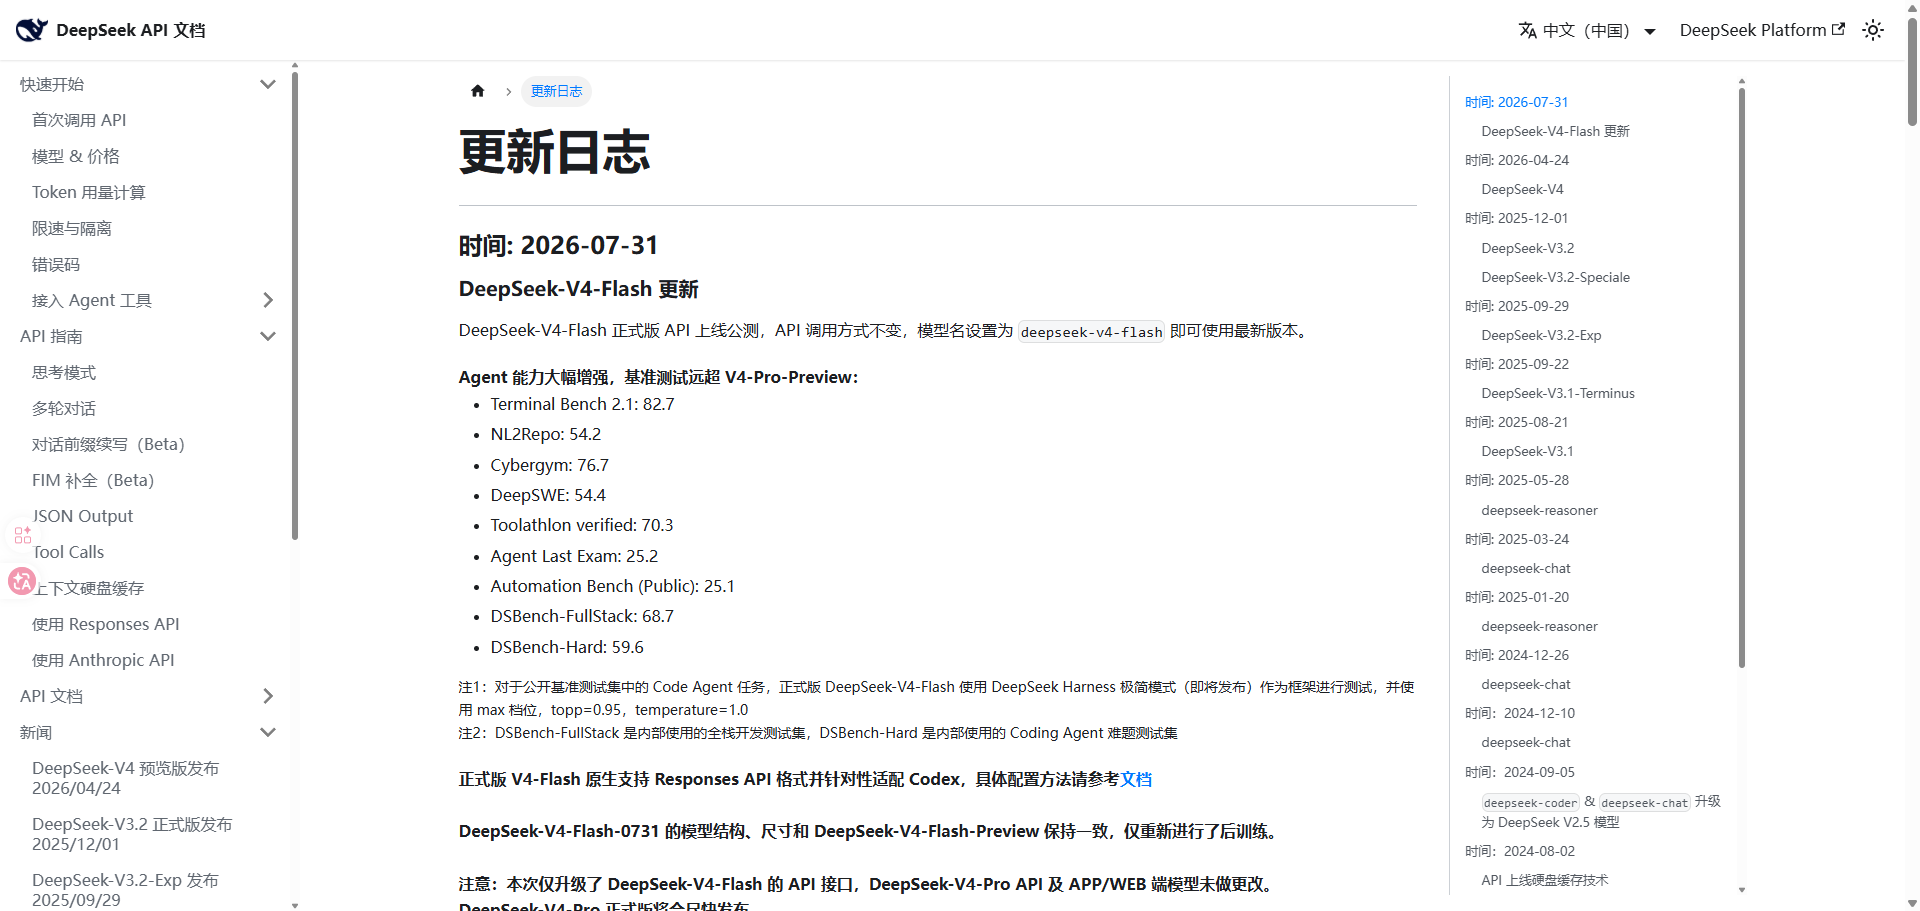The width and height of the screenshot is (1920, 911).
Task: Jump to 时间: 2026-04-24 section
Action: pyautogui.click(x=1517, y=160)
